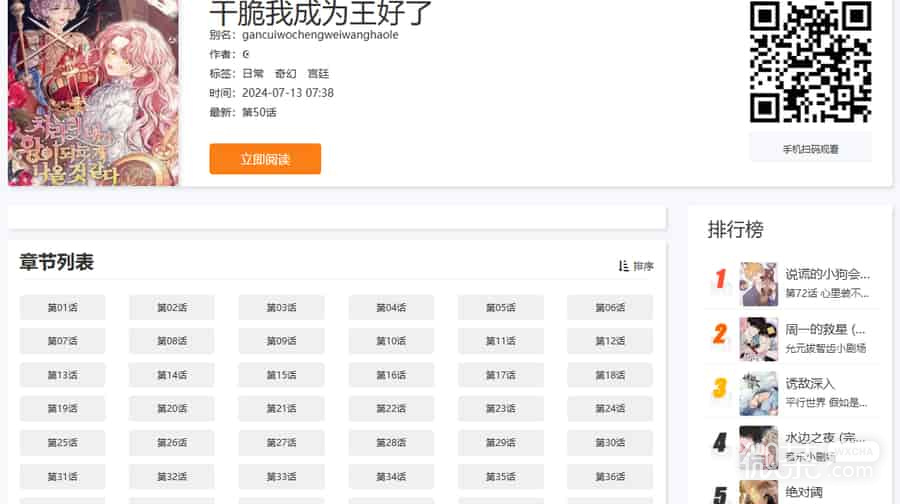The height and width of the screenshot is (504, 900).
Task: Click chapter 第27话
Action: coord(281,443)
